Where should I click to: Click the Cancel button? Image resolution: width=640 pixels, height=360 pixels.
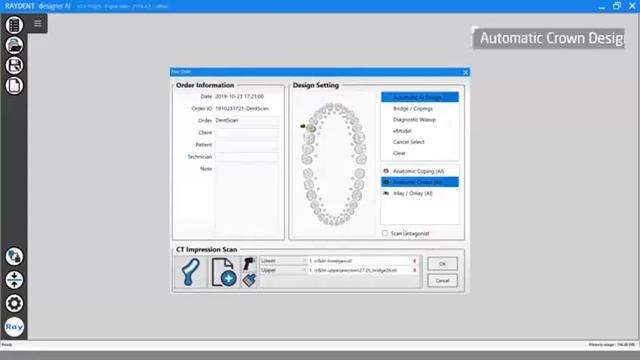pyautogui.click(x=442, y=281)
